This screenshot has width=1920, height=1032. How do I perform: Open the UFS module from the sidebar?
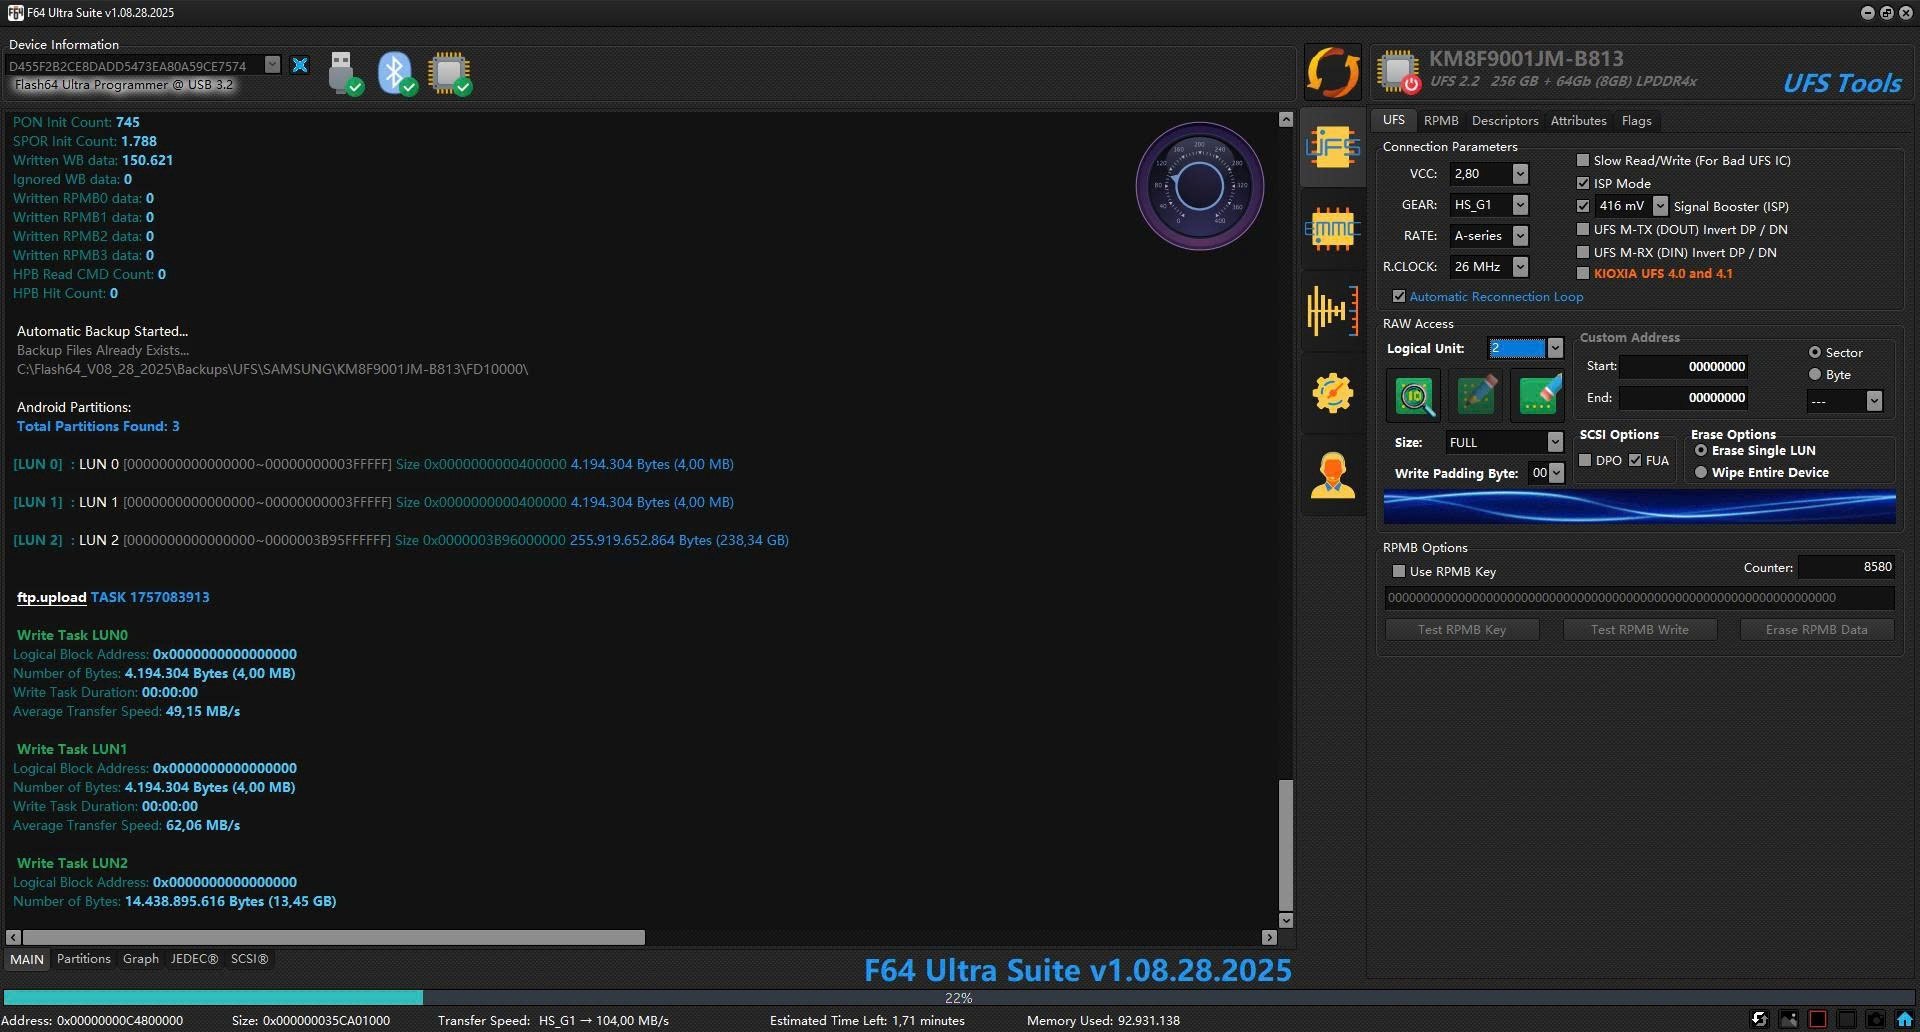pyautogui.click(x=1332, y=149)
